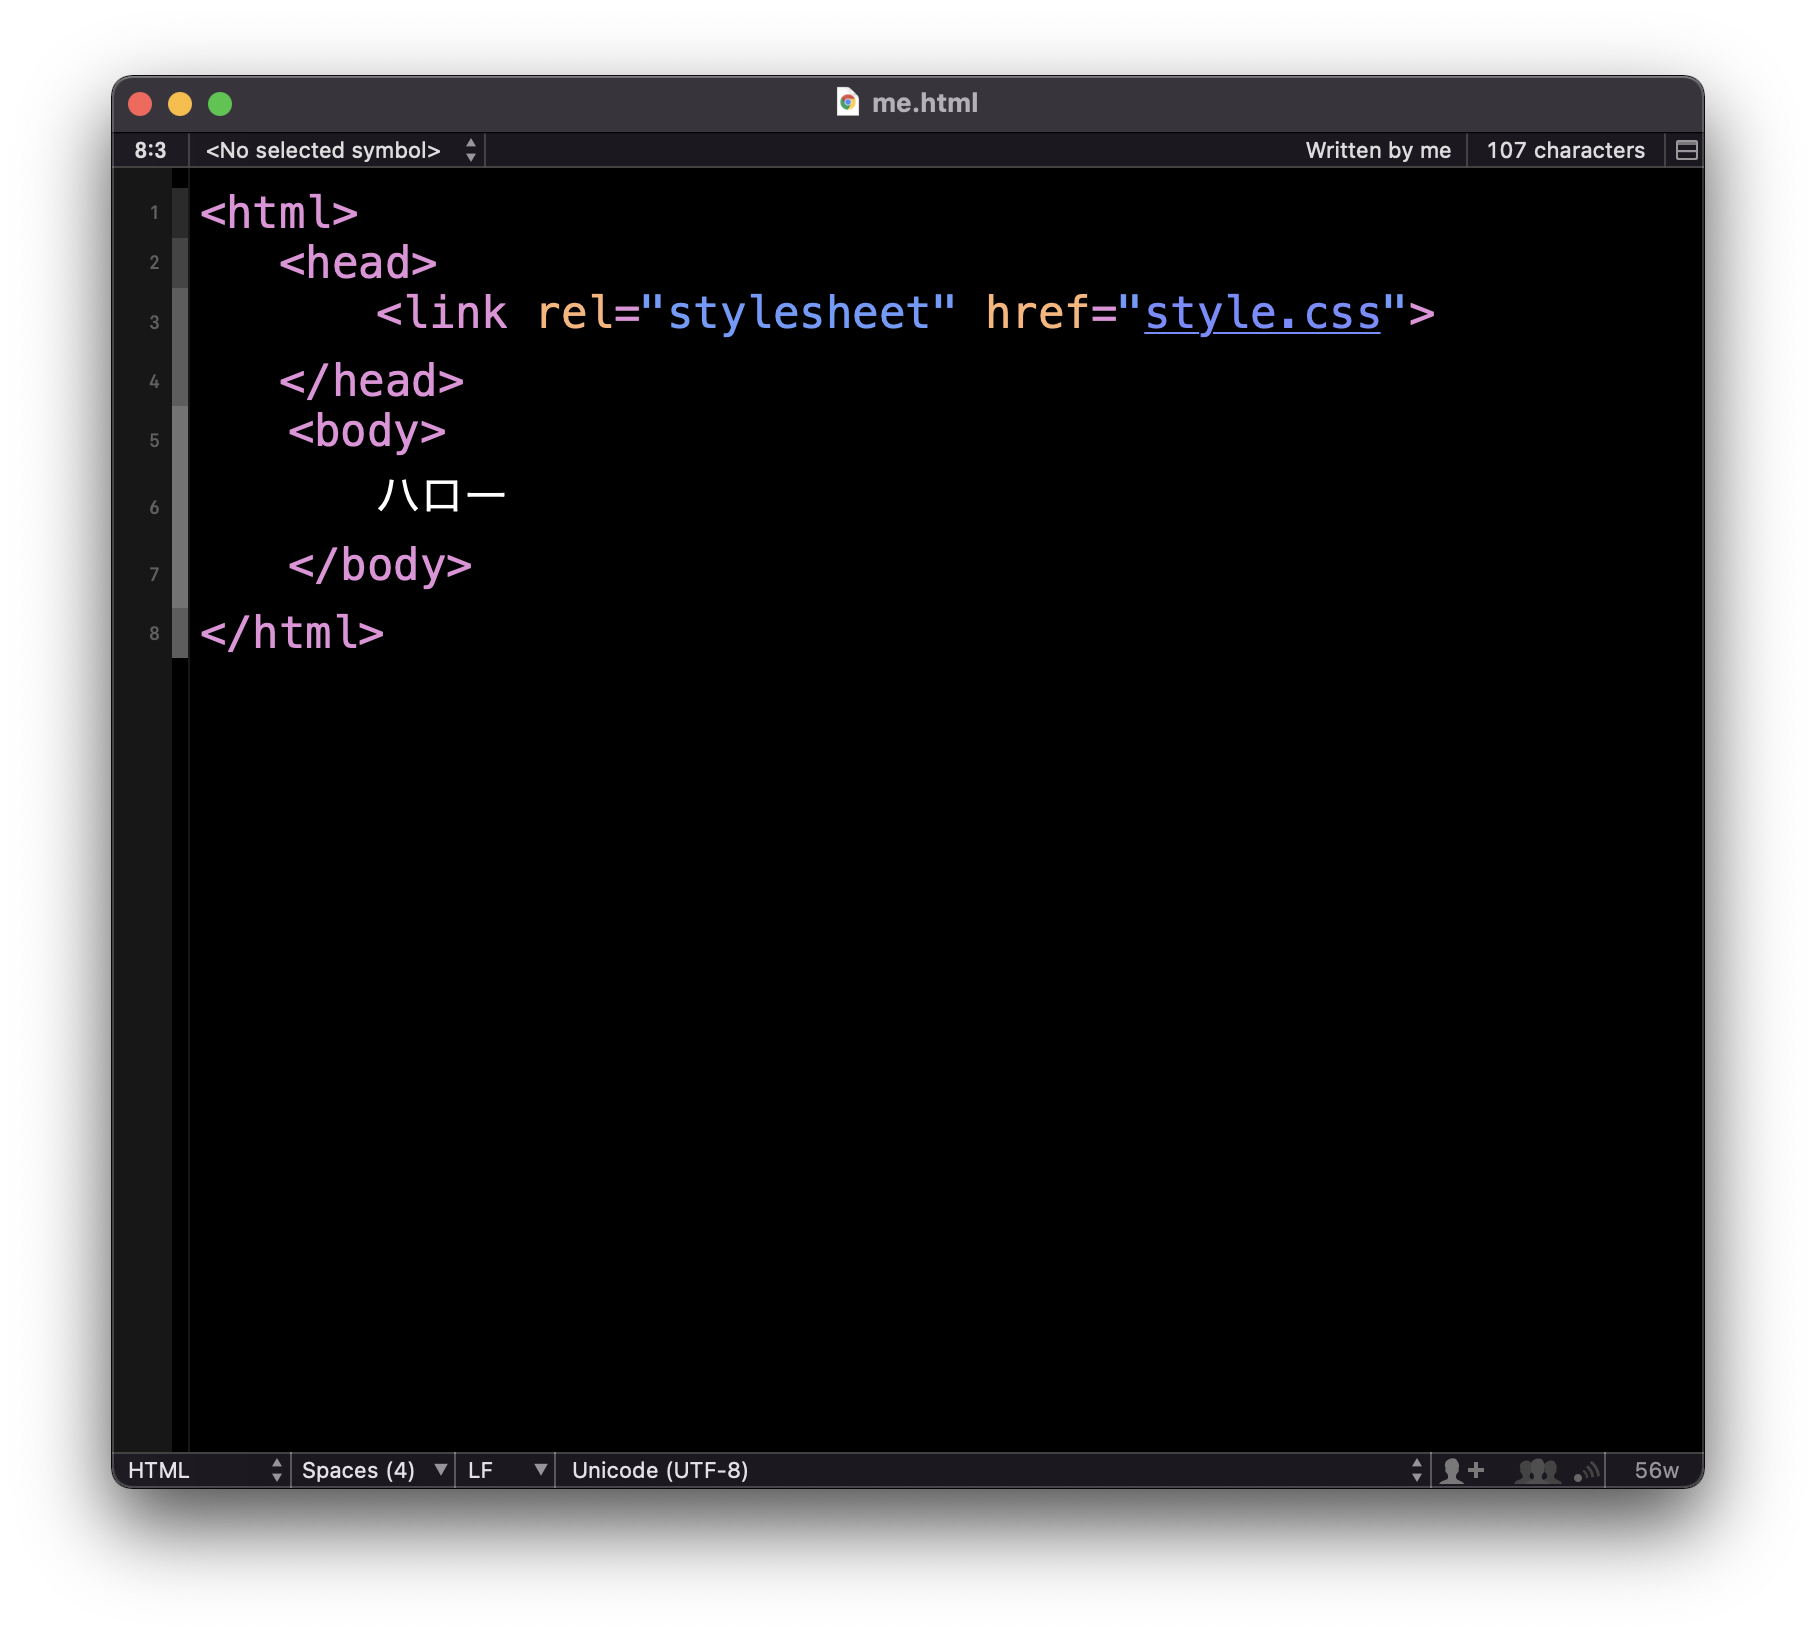This screenshot has height=1636, width=1816.
Task: Click the me.html document proxy icon
Action: point(847,102)
